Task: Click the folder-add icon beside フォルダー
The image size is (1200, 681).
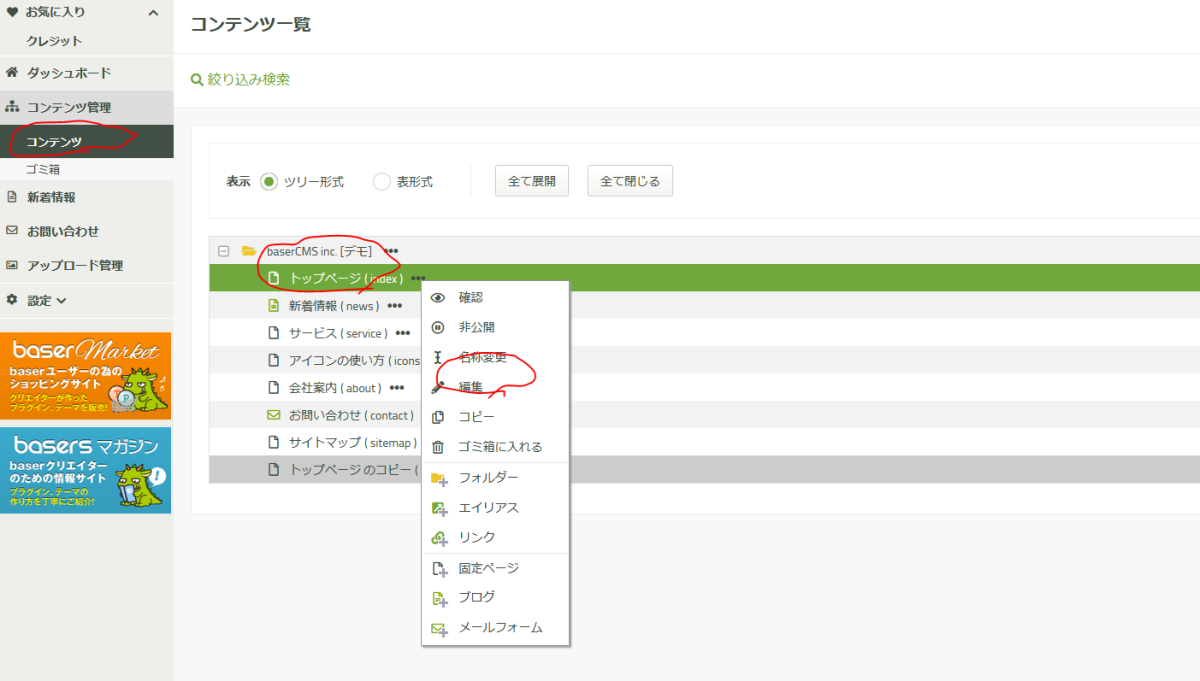Action: pos(438,478)
